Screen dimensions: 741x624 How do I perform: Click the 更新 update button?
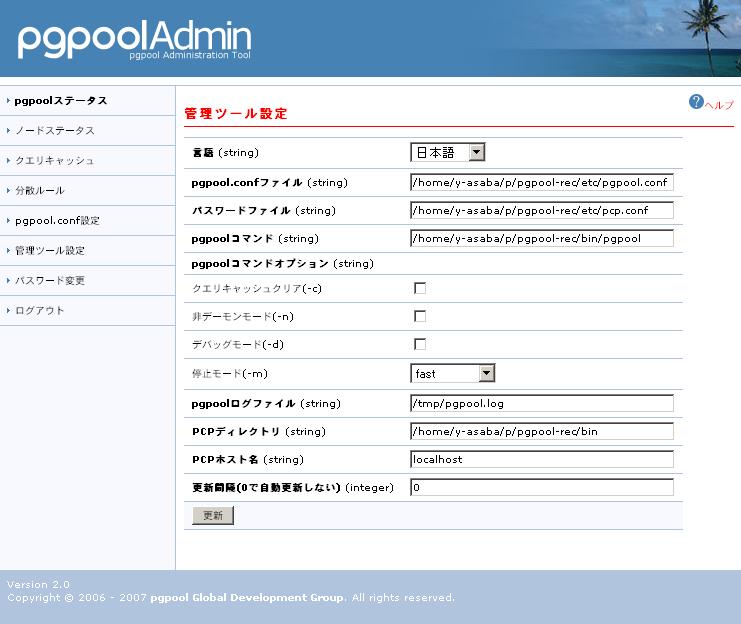click(213, 515)
